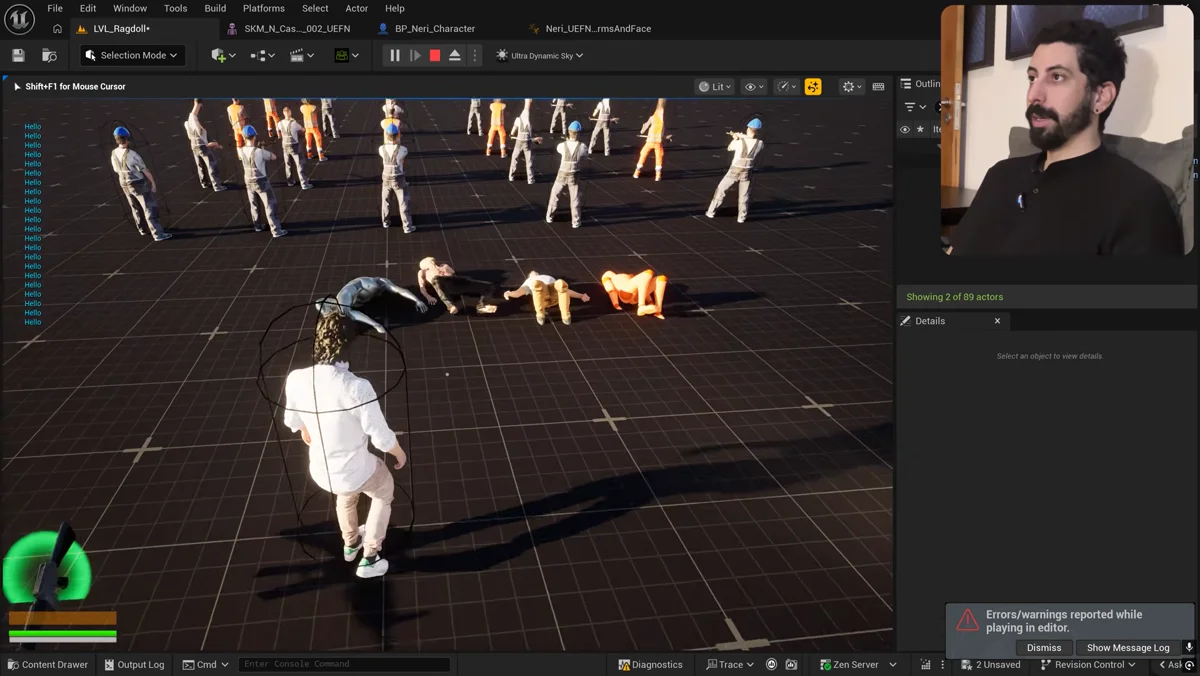Click the Unreal Engine logo icon
Viewport: 1200px width, 676px height.
coord(19,19)
